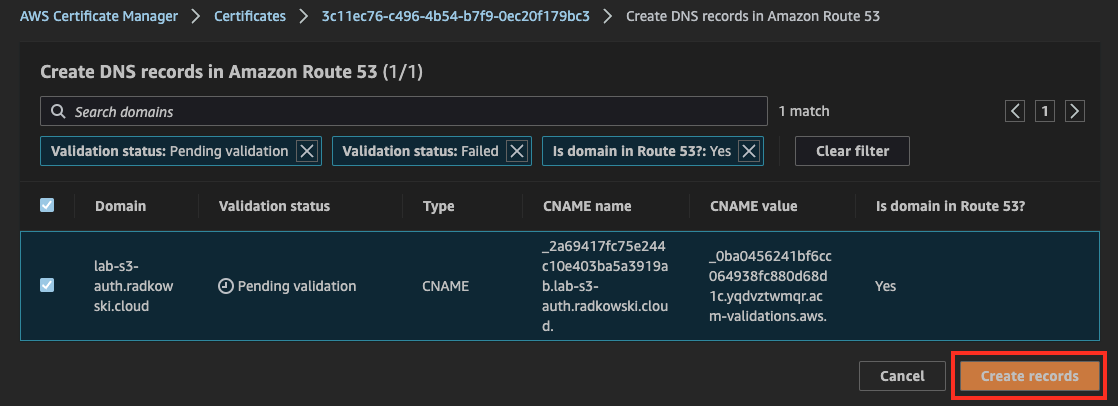Click the 1 match results text
This screenshot has width=1118, height=406.
tap(804, 111)
